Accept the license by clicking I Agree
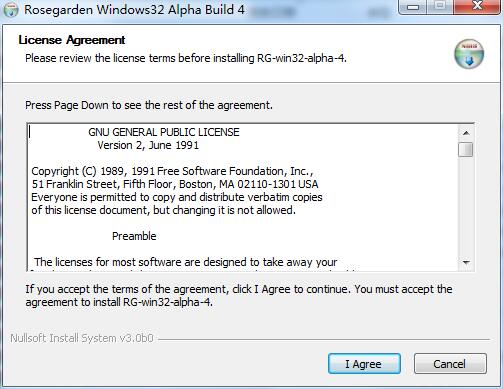 coord(364,364)
